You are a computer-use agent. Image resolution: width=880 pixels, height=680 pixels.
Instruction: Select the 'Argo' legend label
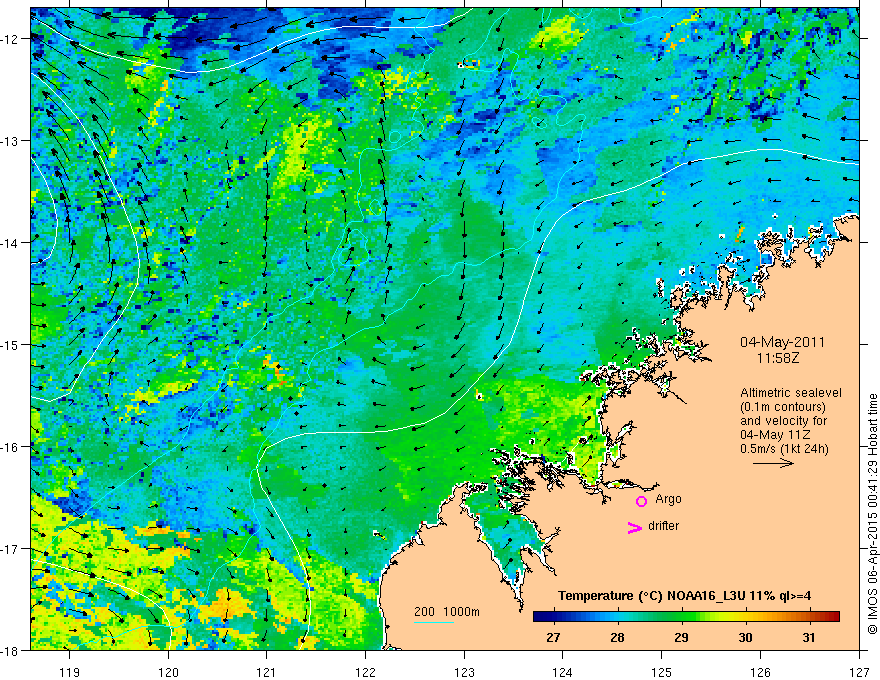[668, 499]
